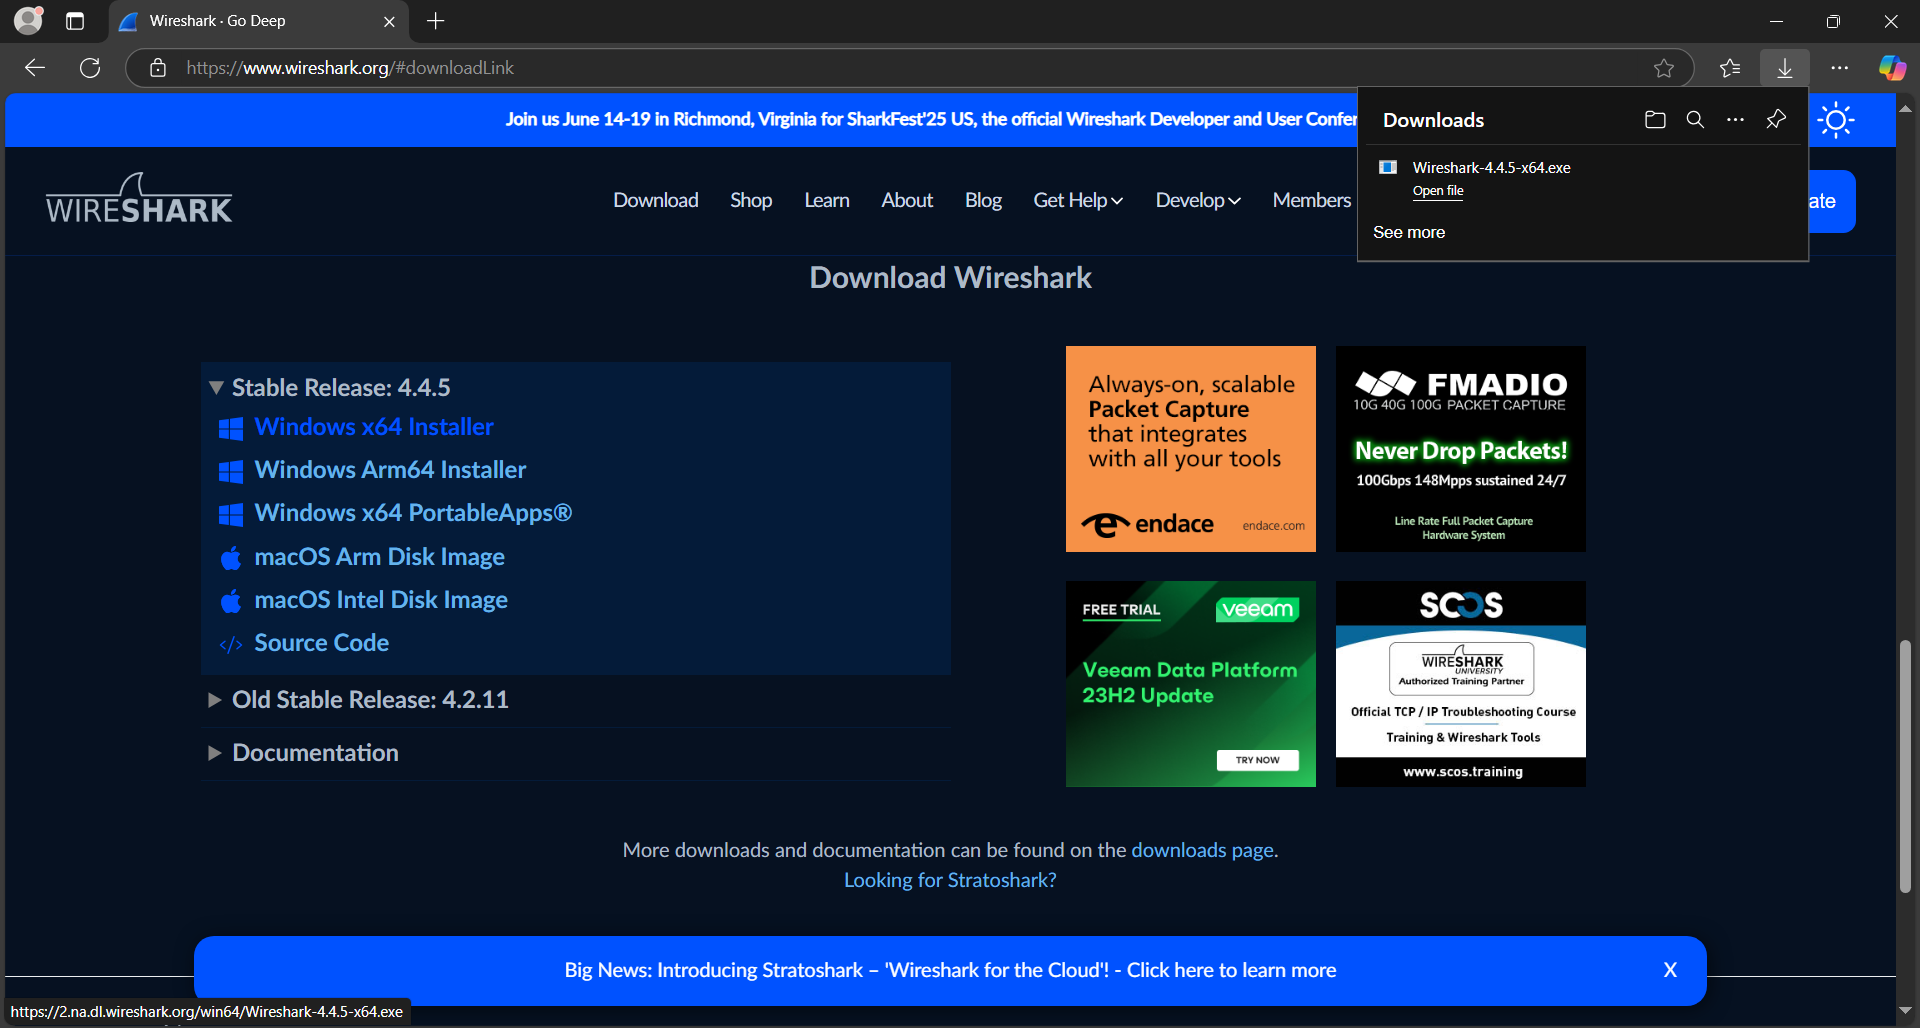Click the scrollbar down arrow
Image resolution: width=1920 pixels, height=1028 pixels.
pyautogui.click(x=1906, y=1010)
